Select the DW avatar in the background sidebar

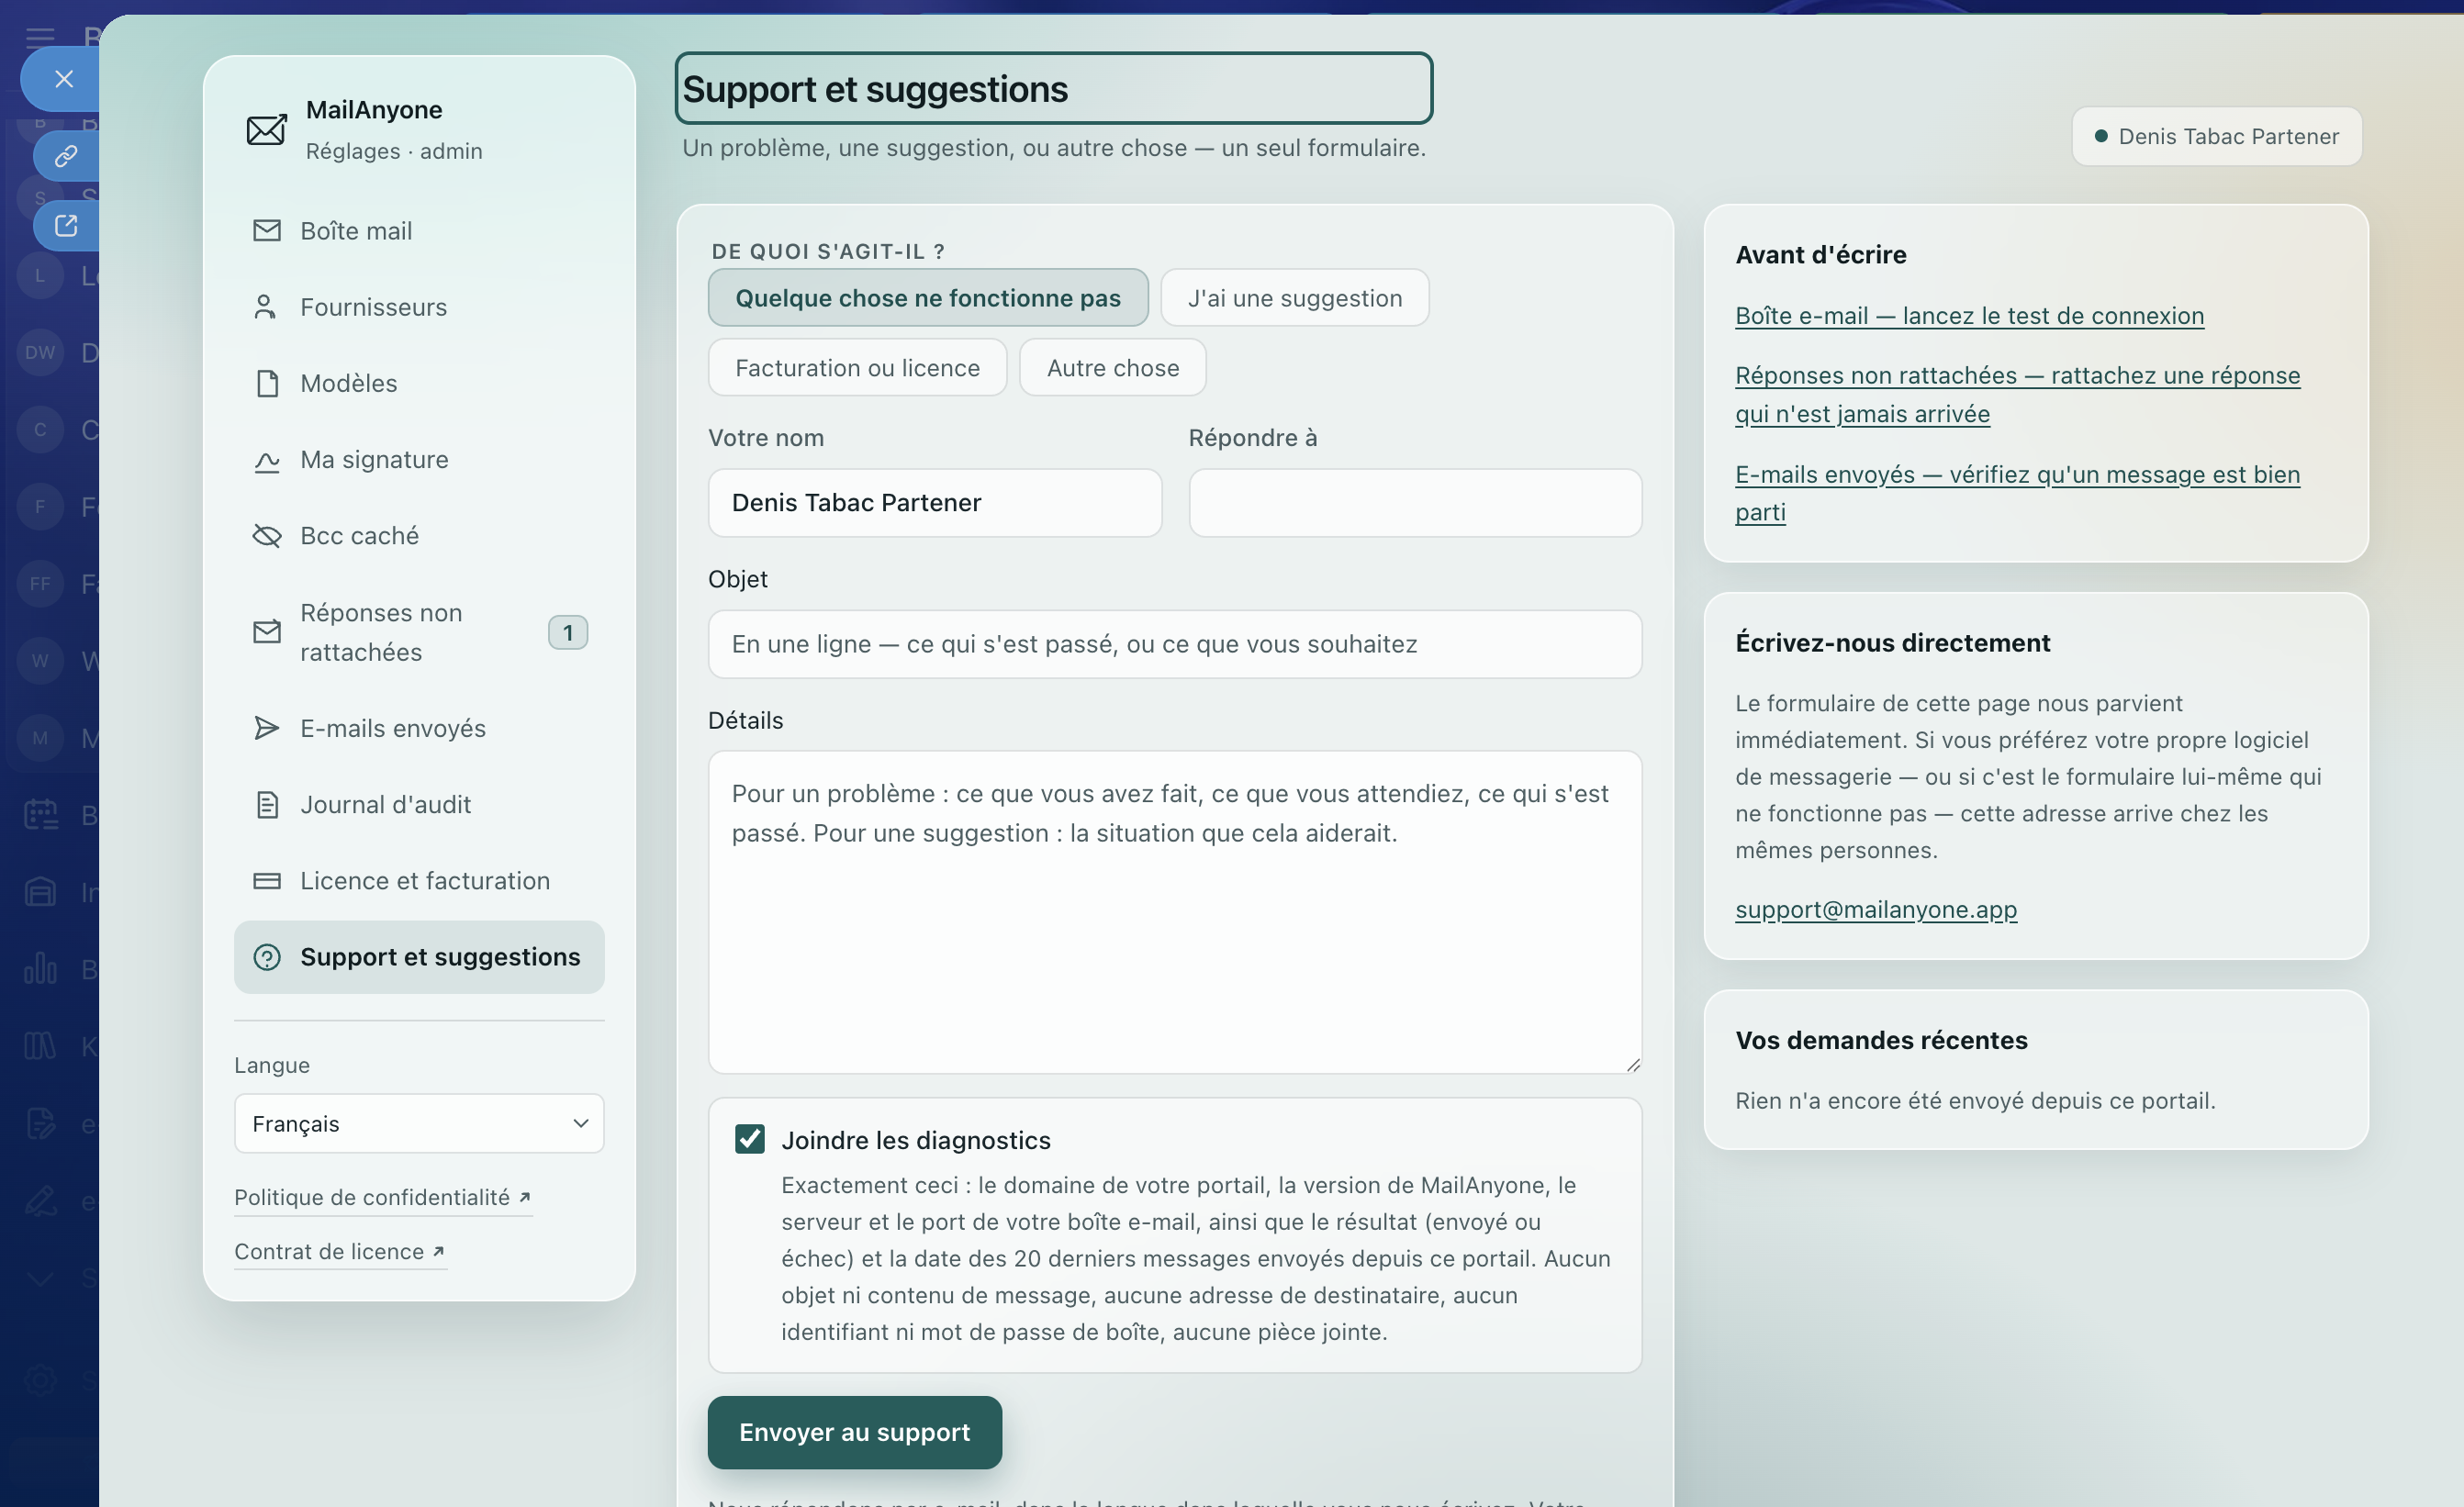click(x=40, y=352)
